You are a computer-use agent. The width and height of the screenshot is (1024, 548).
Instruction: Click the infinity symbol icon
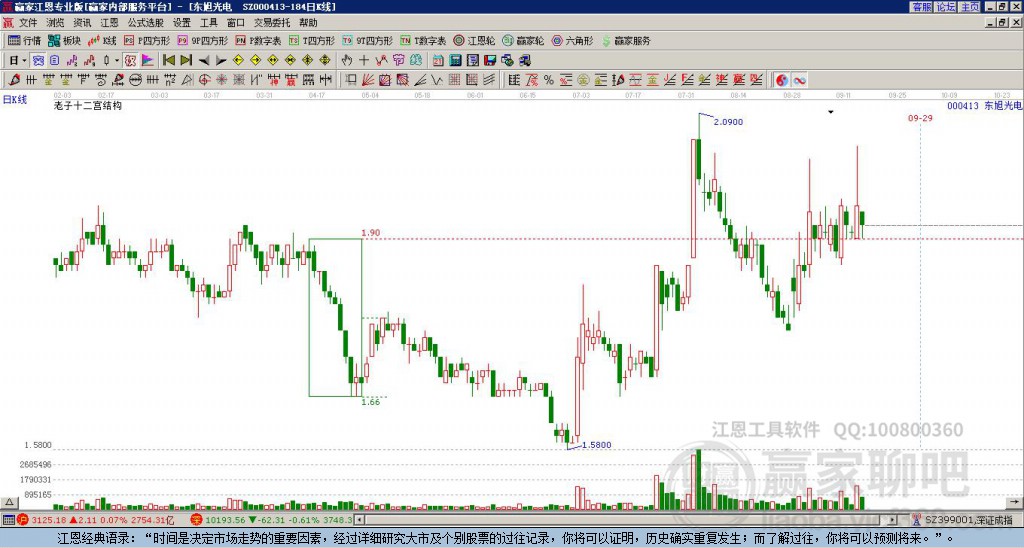(799, 80)
